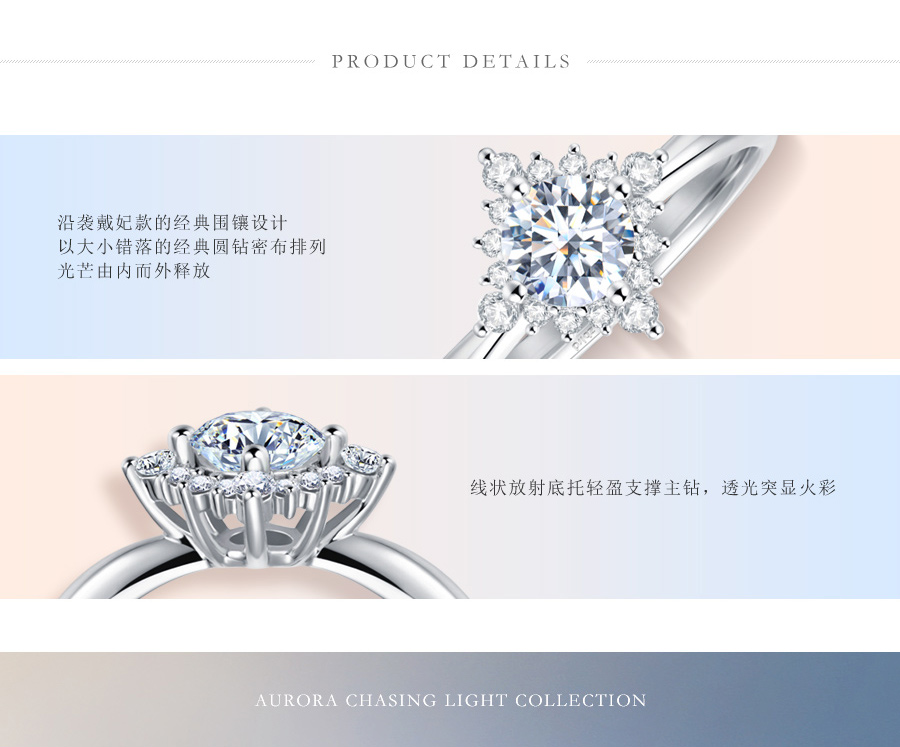900x747 pixels.
Task: Click the dotted line left of PRODUCT DETAILS
Action: point(157,61)
